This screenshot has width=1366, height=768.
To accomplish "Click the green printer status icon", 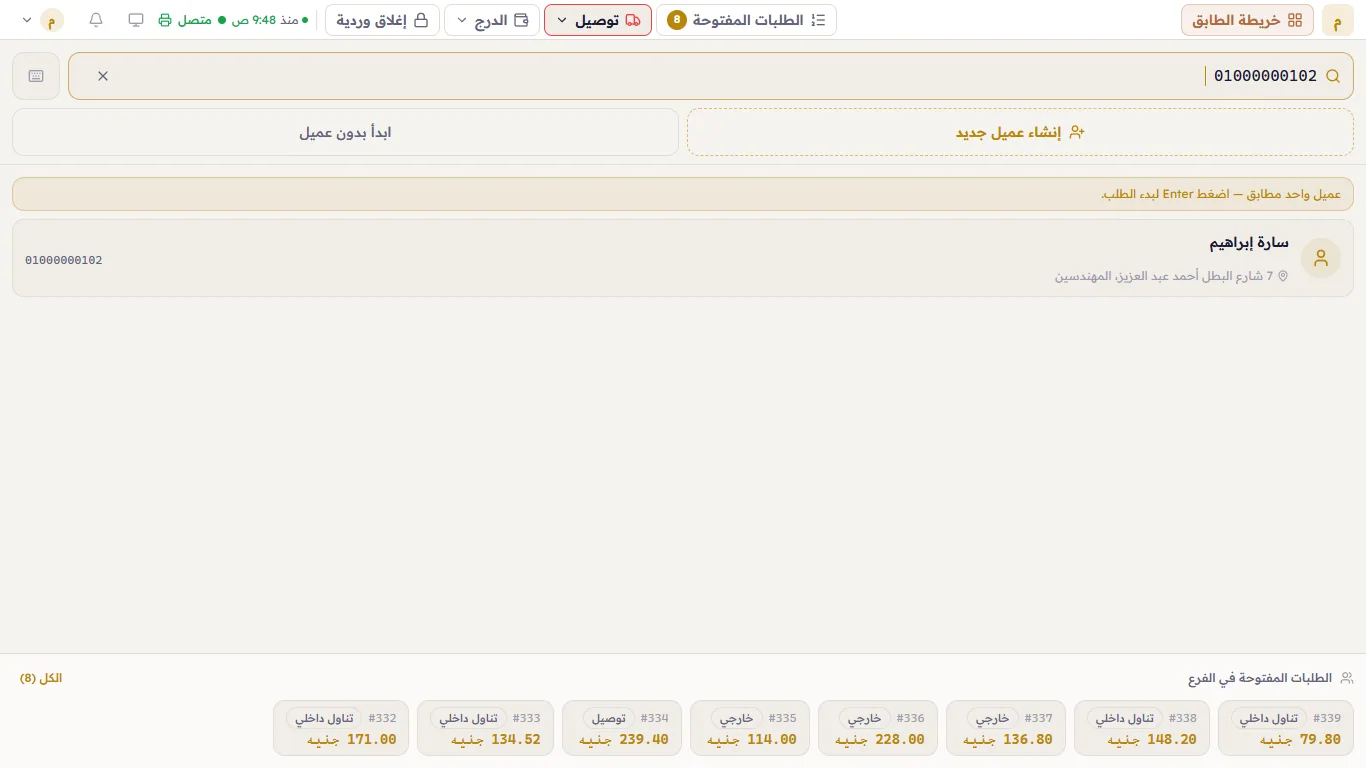I will pyautogui.click(x=165, y=20).
